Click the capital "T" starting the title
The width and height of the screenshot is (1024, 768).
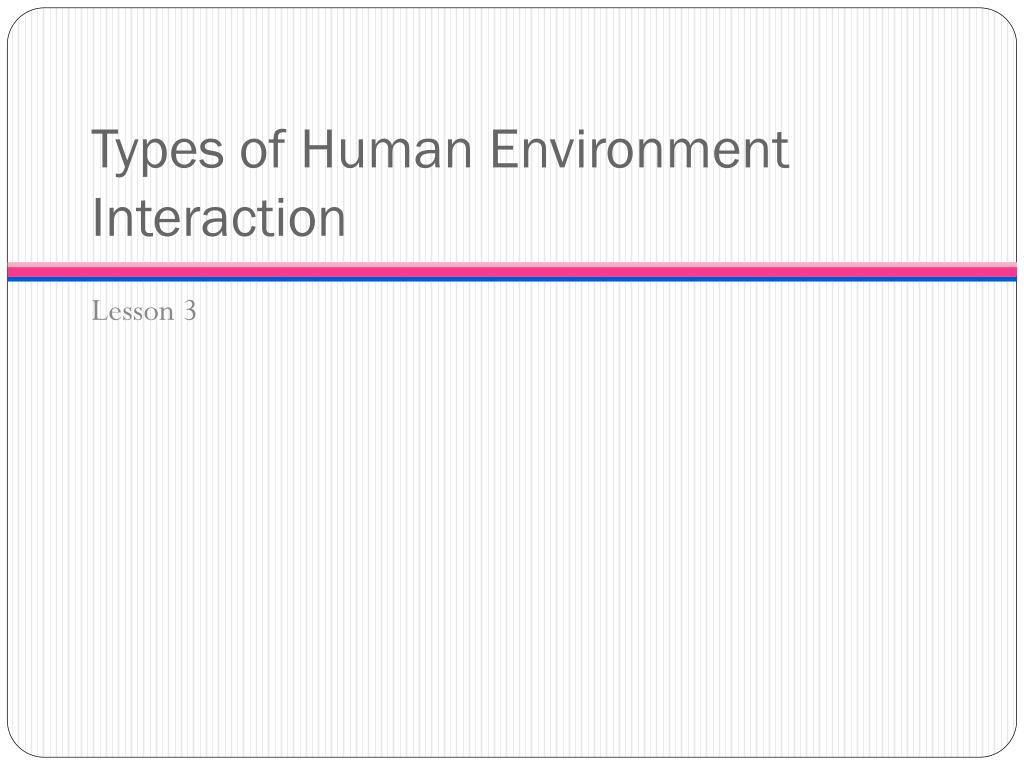pyautogui.click(x=104, y=149)
